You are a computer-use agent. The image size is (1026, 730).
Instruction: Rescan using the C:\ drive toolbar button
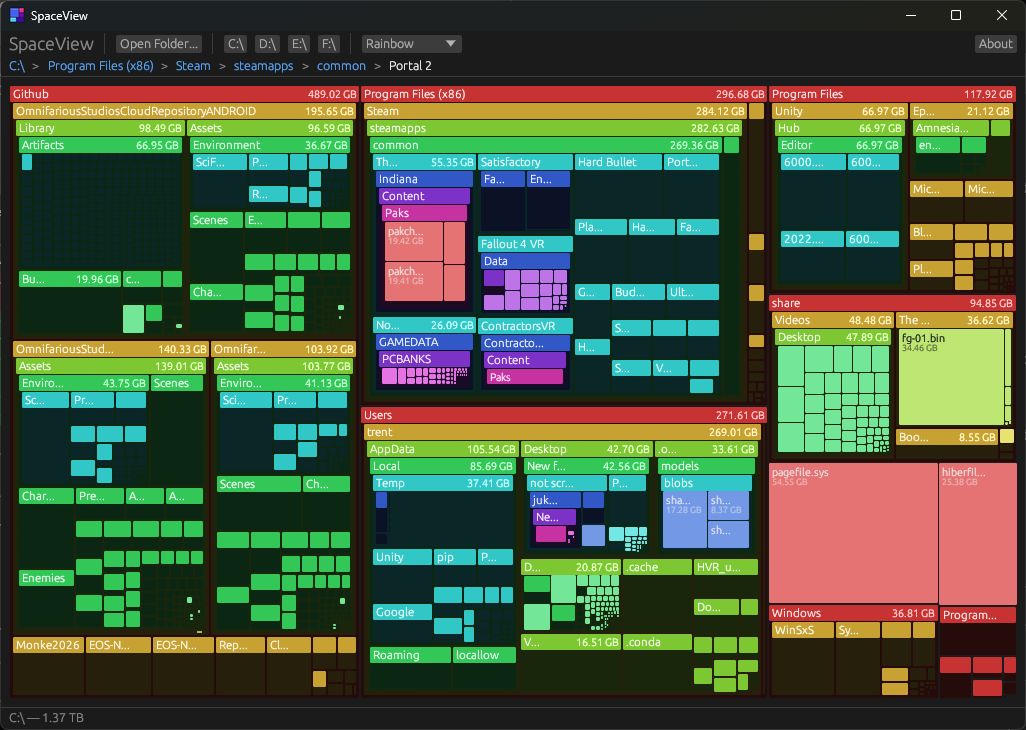coord(235,44)
